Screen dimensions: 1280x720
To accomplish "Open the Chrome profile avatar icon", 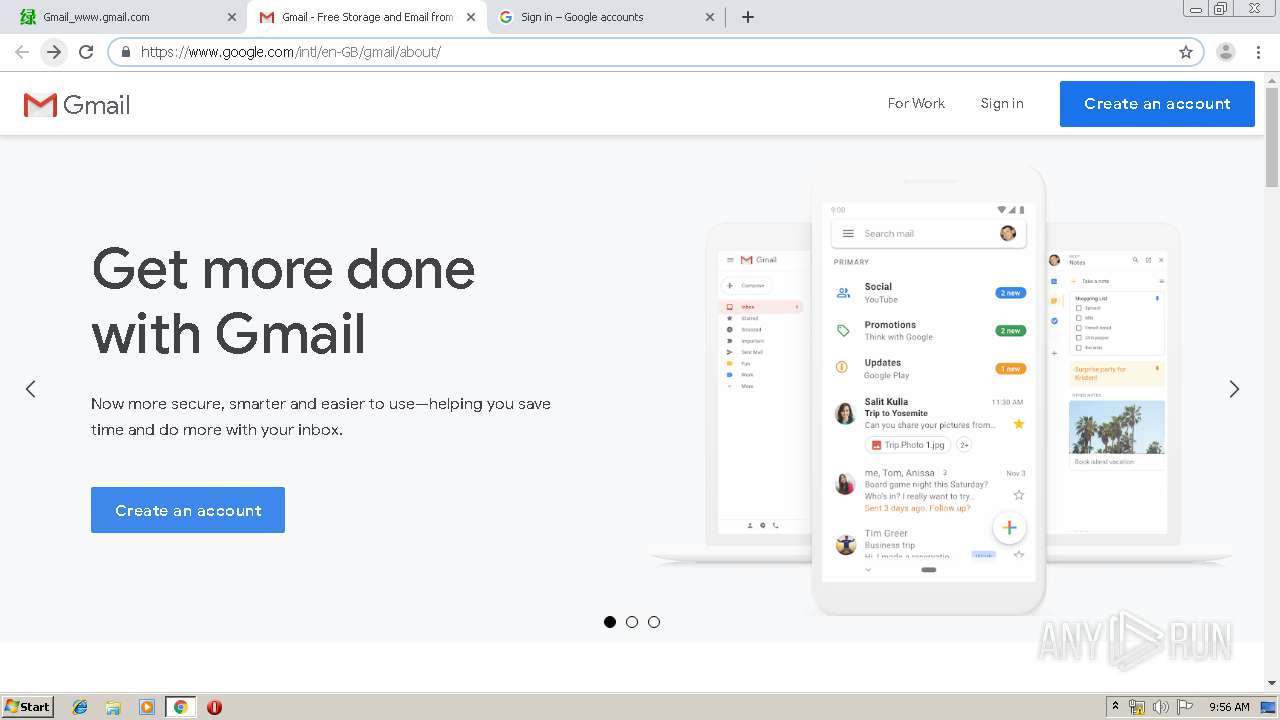I will click(x=1226, y=52).
